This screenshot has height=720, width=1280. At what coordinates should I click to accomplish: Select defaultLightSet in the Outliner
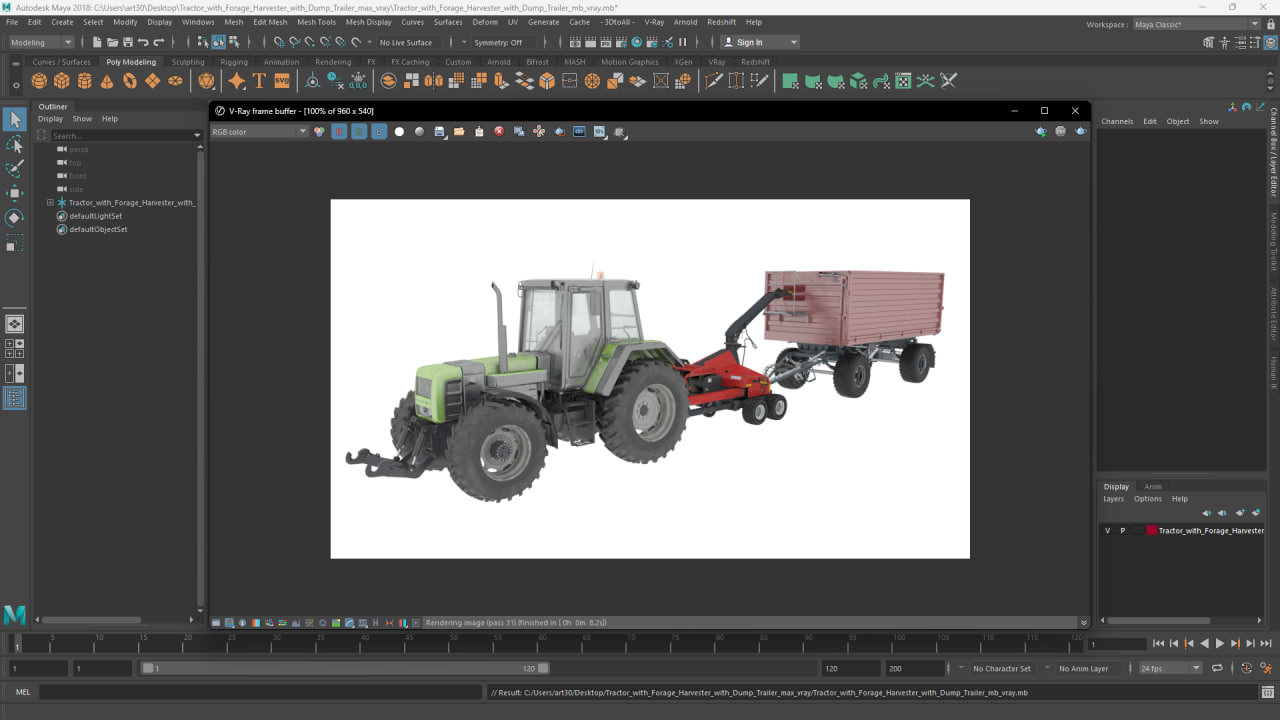coord(96,216)
